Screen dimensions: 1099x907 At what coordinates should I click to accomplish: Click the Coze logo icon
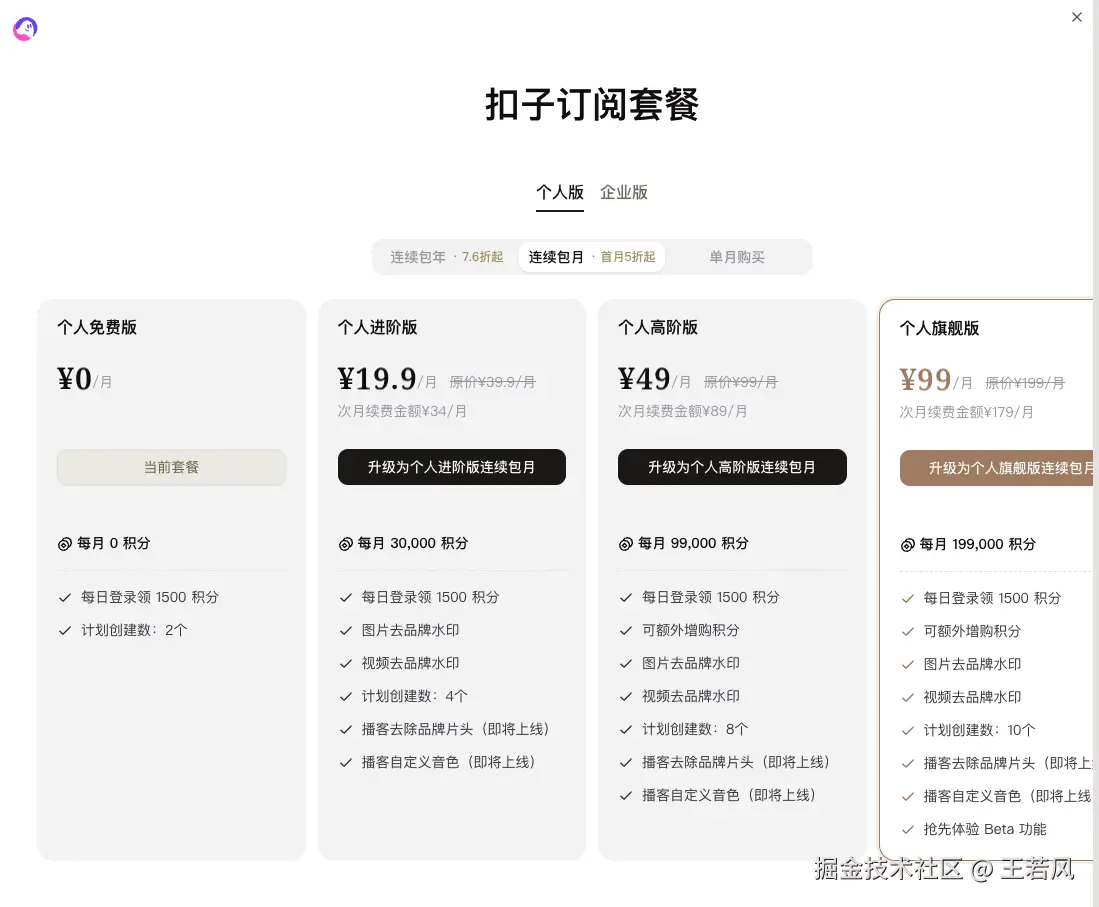[x=25, y=29]
